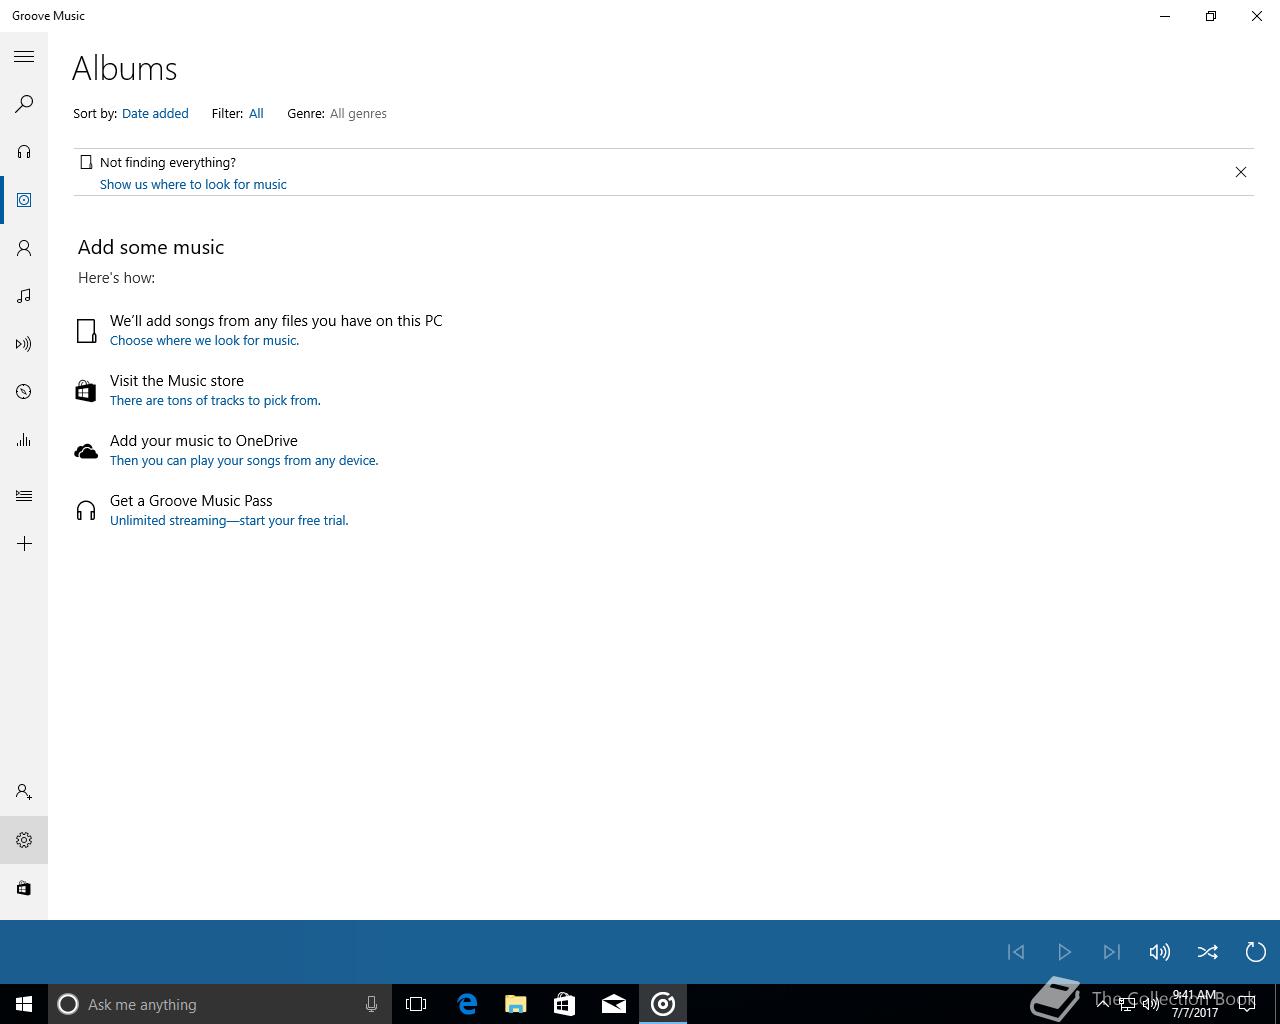
Task: Minimize the Groove Music window
Action: 1165,16
